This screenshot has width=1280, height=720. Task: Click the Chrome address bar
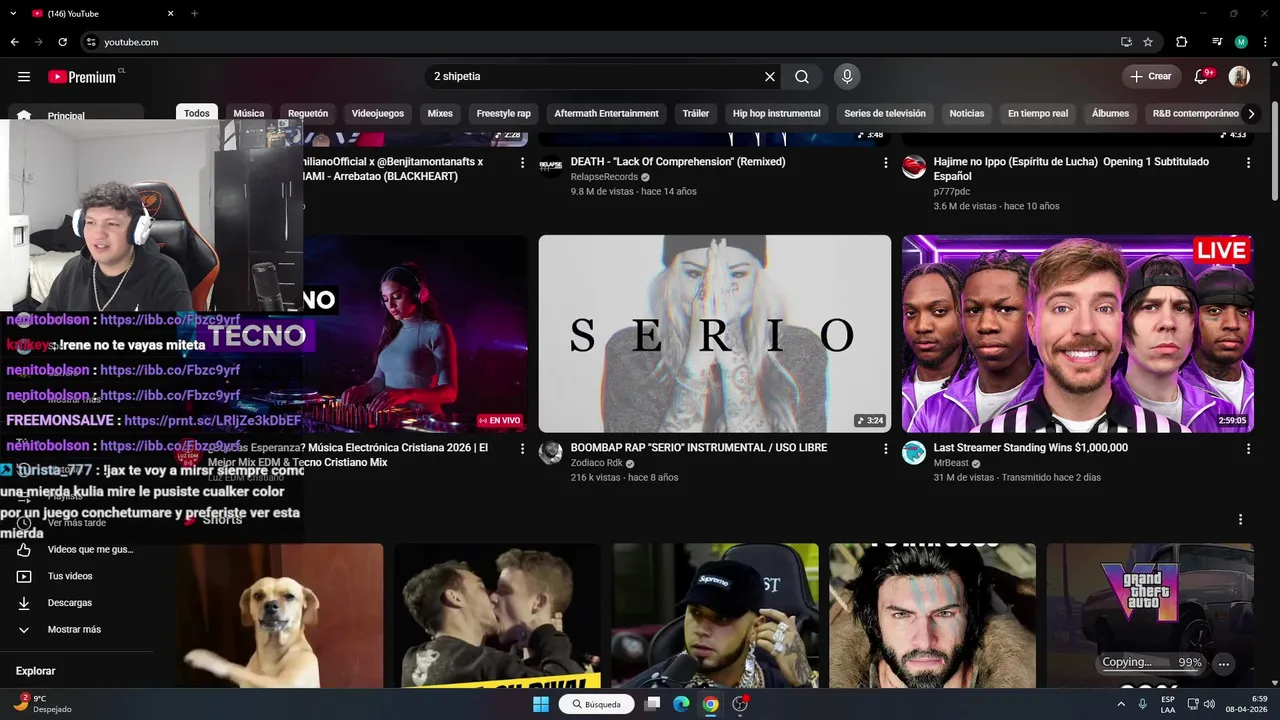click(x=600, y=42)
